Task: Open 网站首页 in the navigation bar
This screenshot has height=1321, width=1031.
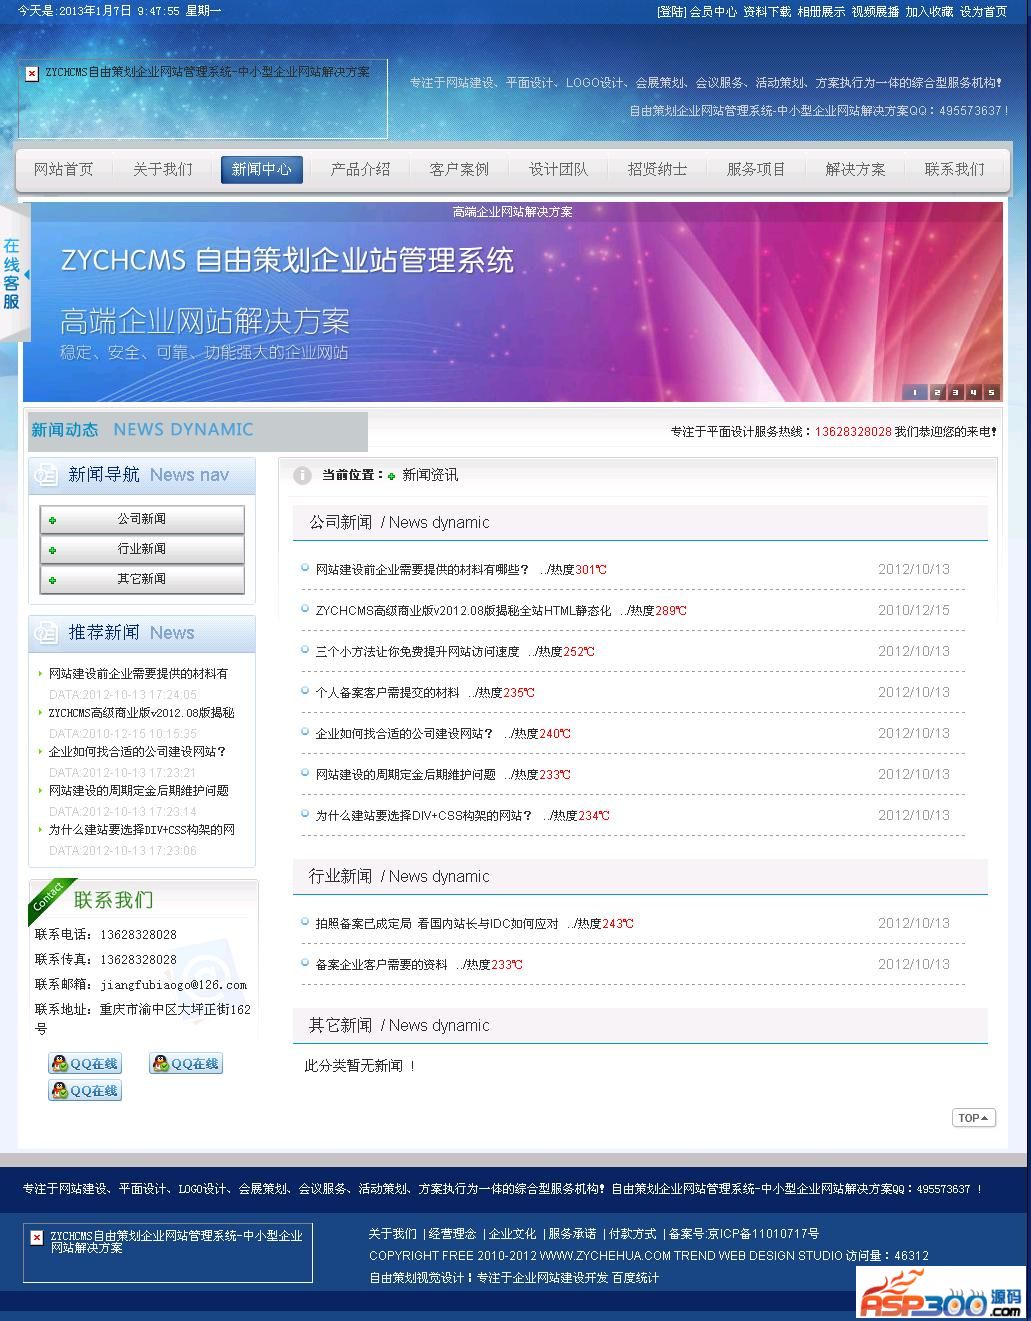Action: [64, 170]
